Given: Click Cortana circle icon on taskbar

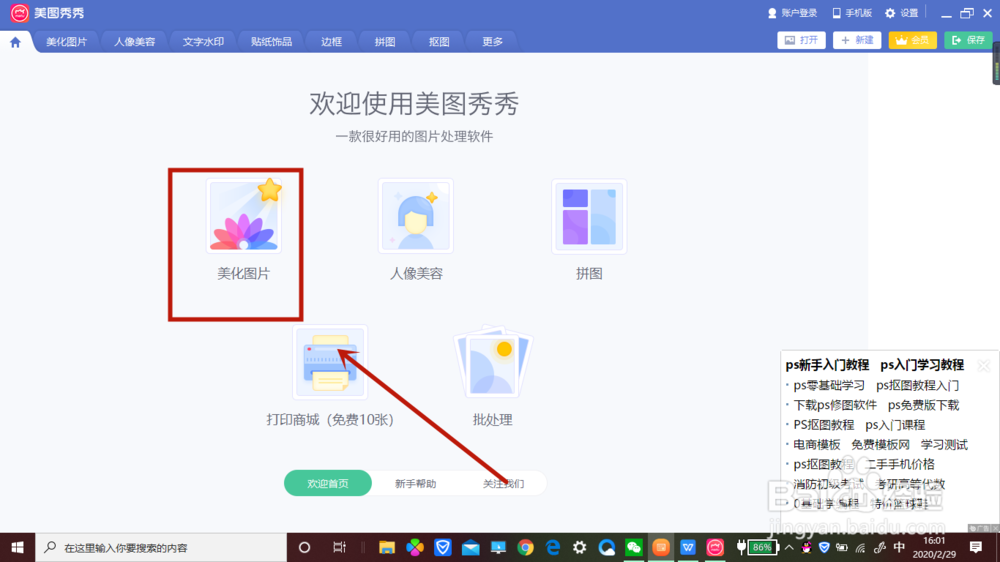Looking at the screenshot, I should [304, 547].
